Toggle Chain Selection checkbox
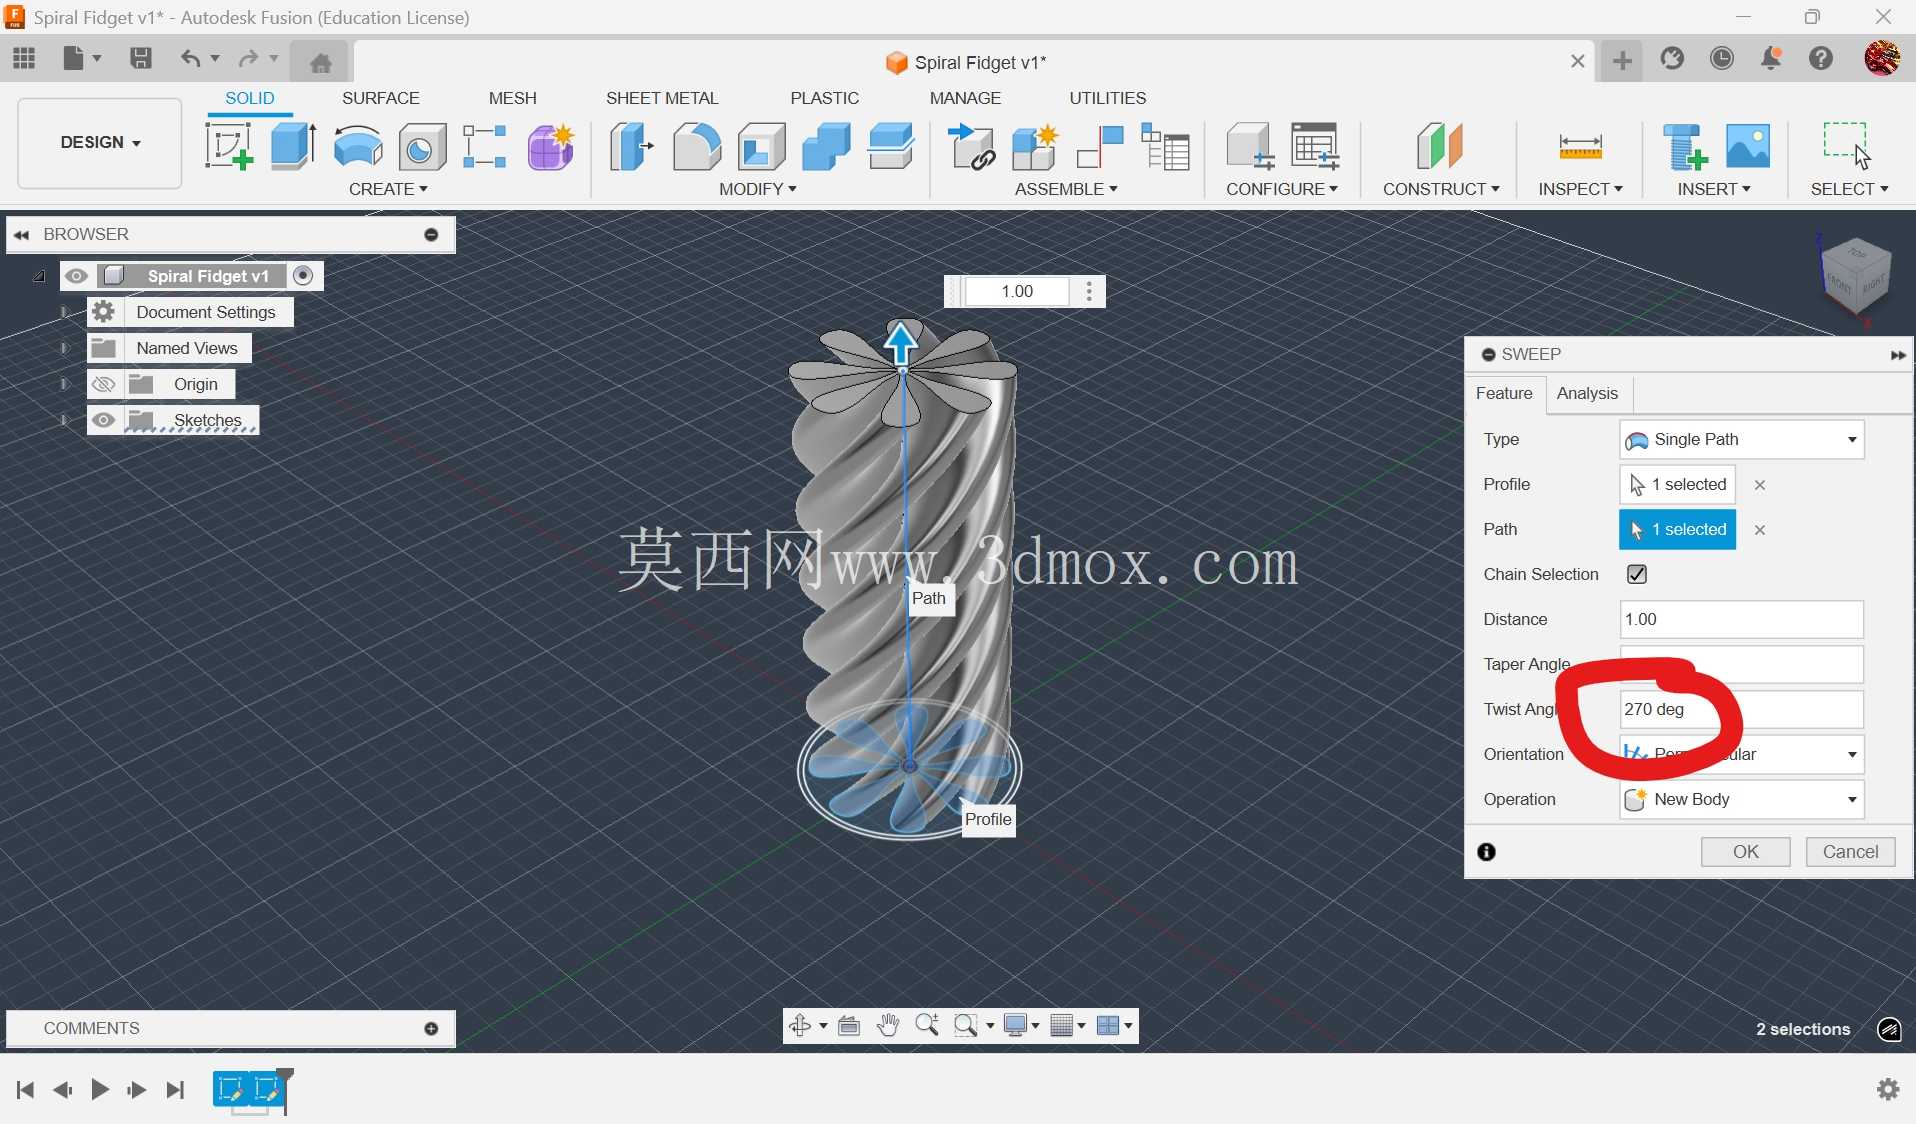Screen dimensions: 1916x1124 pos(1637,574)
